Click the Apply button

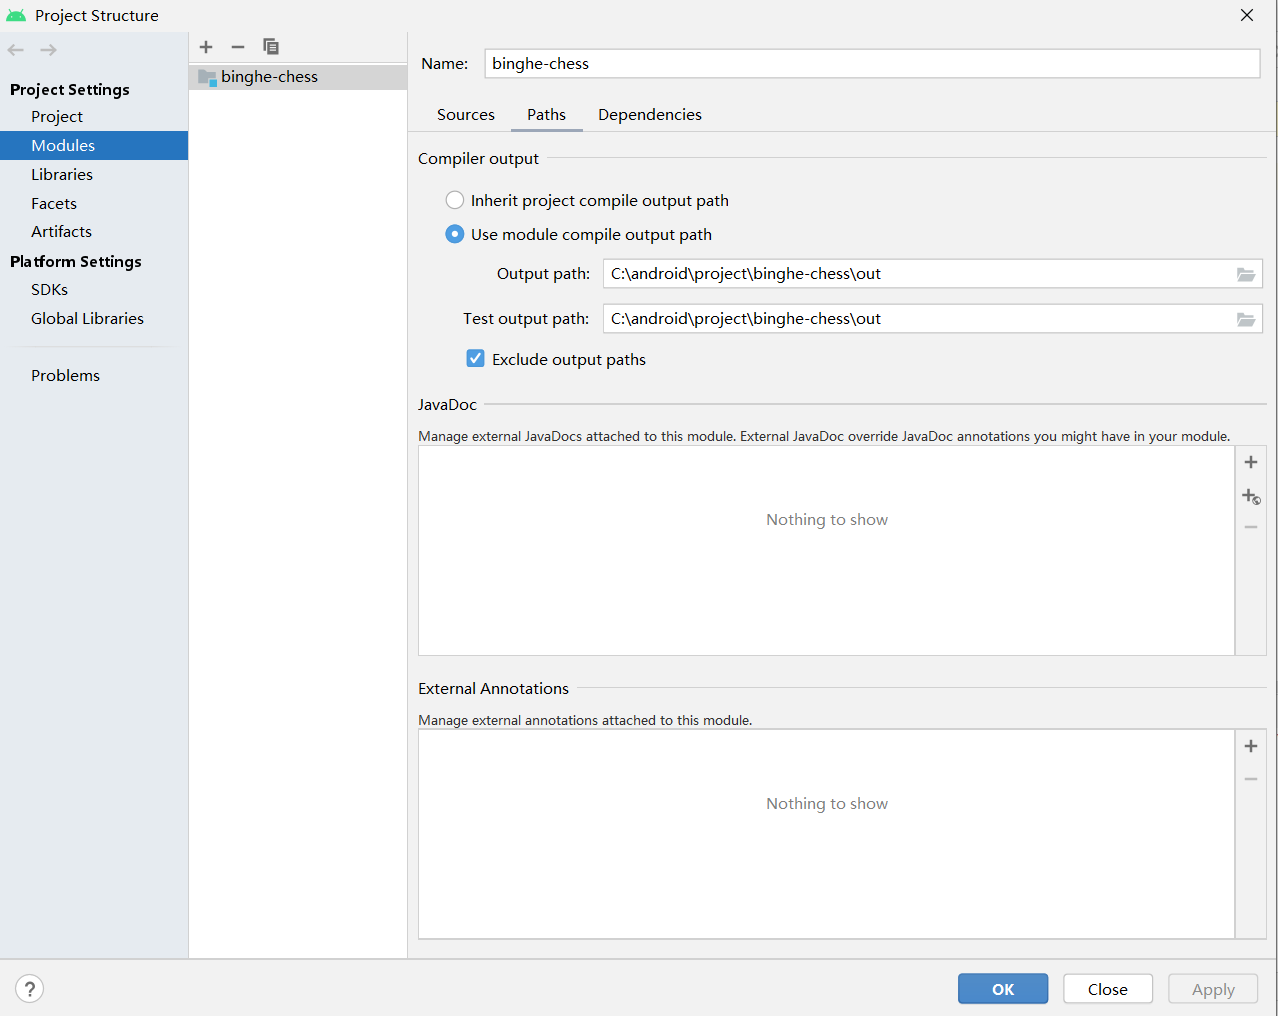(x=1213, y=989)
